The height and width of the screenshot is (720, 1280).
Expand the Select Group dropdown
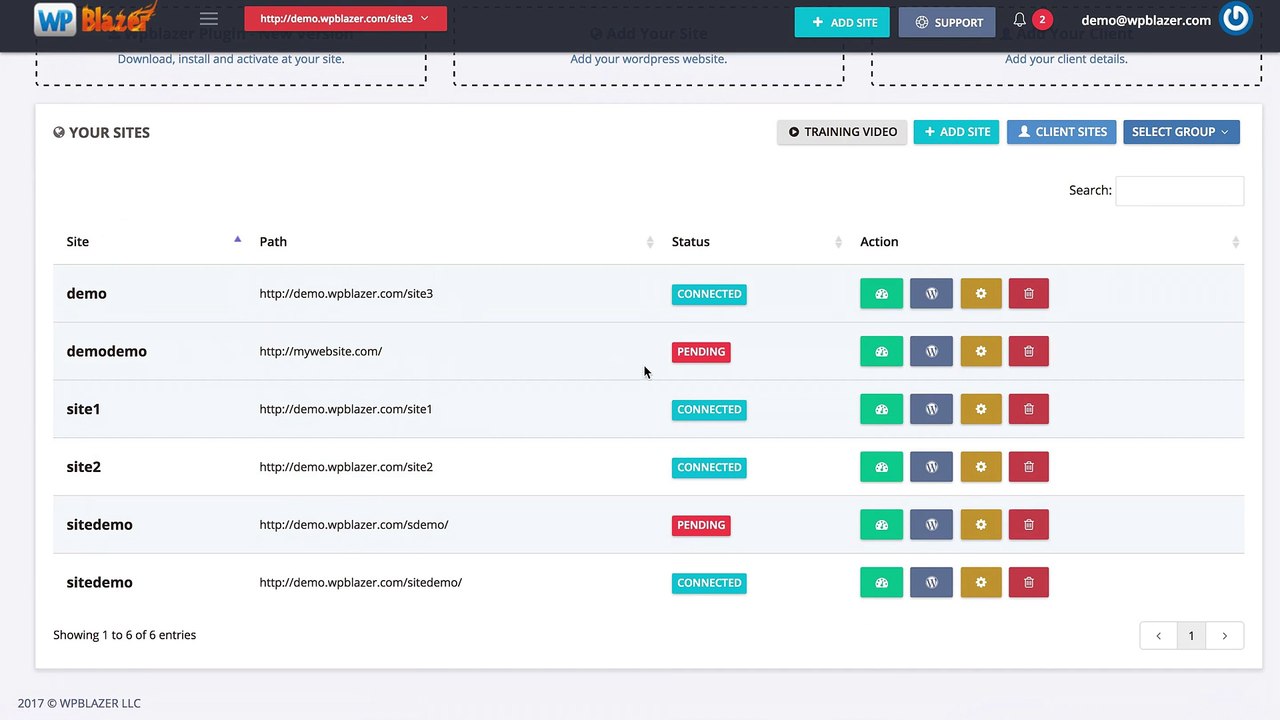pos(1181,132)
